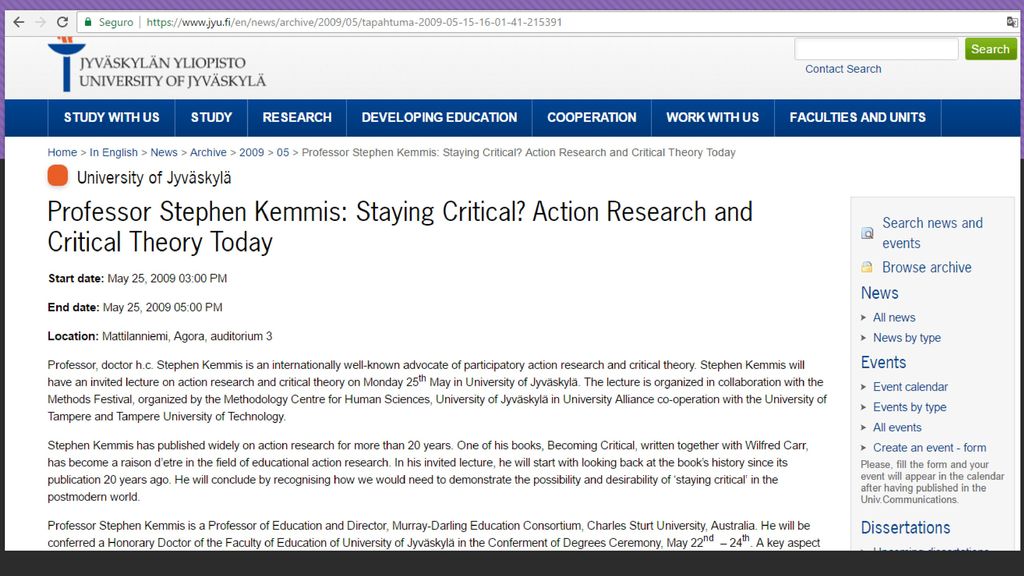Screen dimensions: 1024x576
Task: Click the end date 'May 25, 2009 05:00 PM'
Action: click(163, 307)
